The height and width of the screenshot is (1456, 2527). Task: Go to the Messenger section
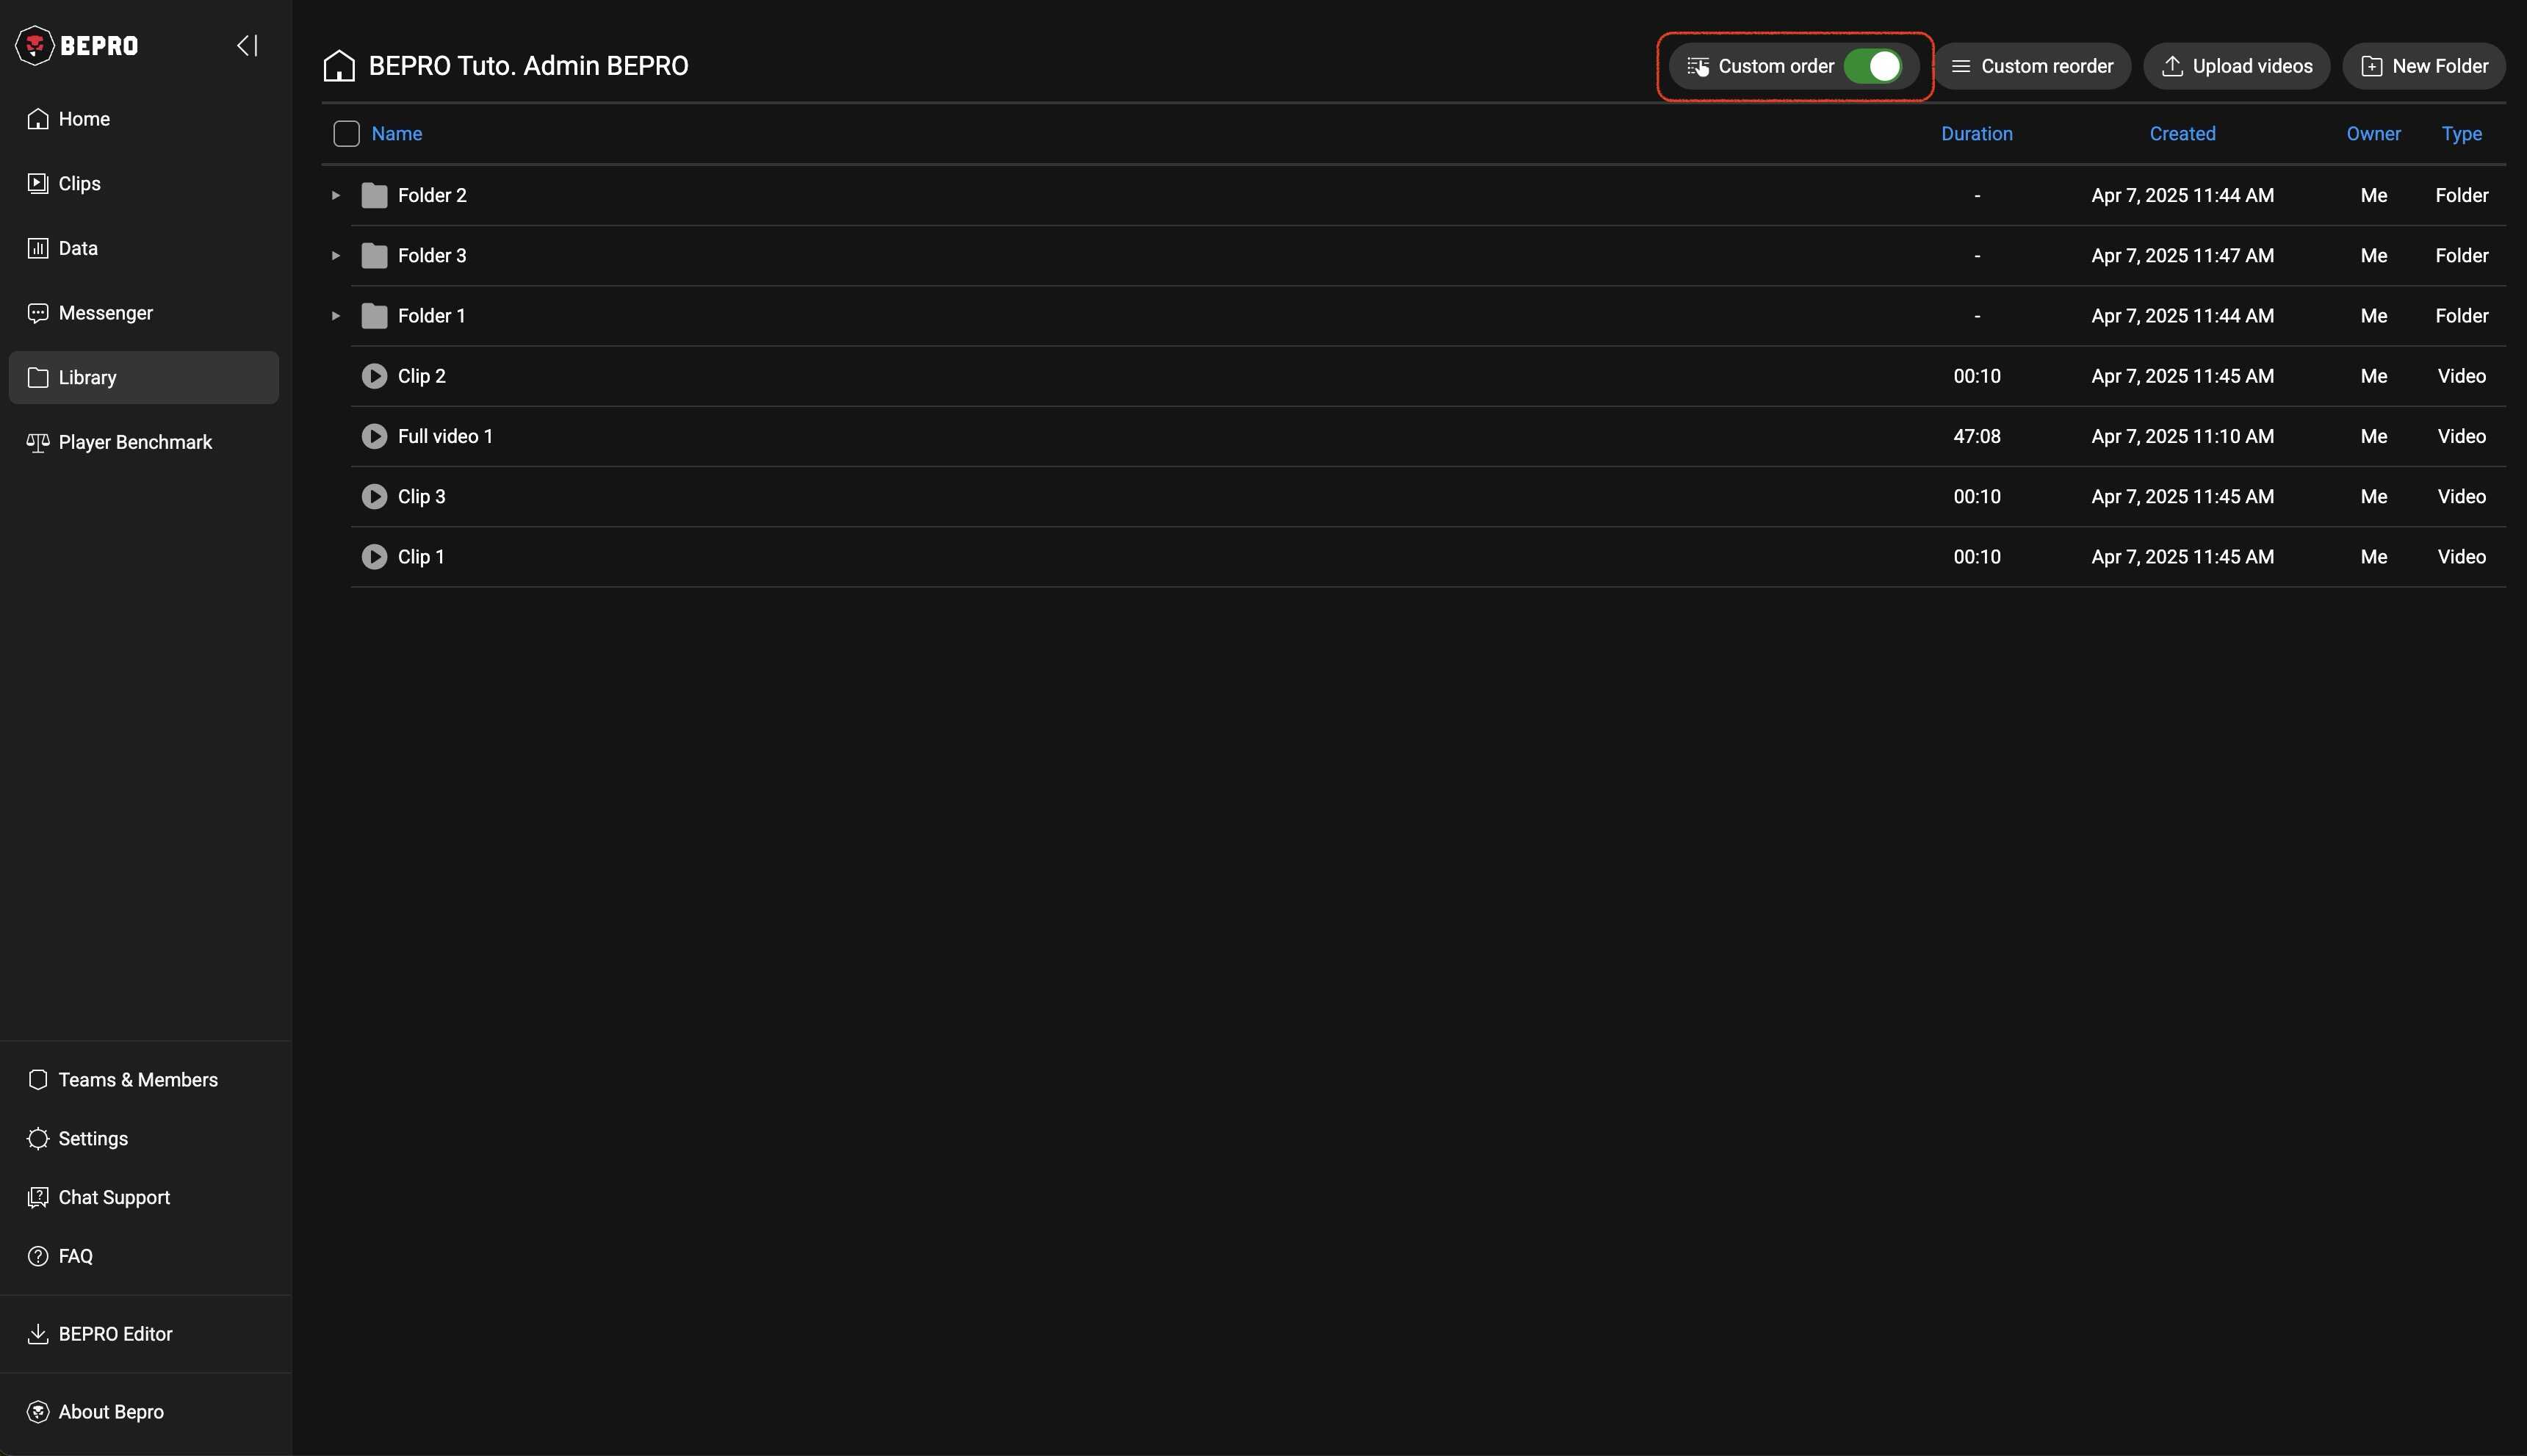pos(105,313)
